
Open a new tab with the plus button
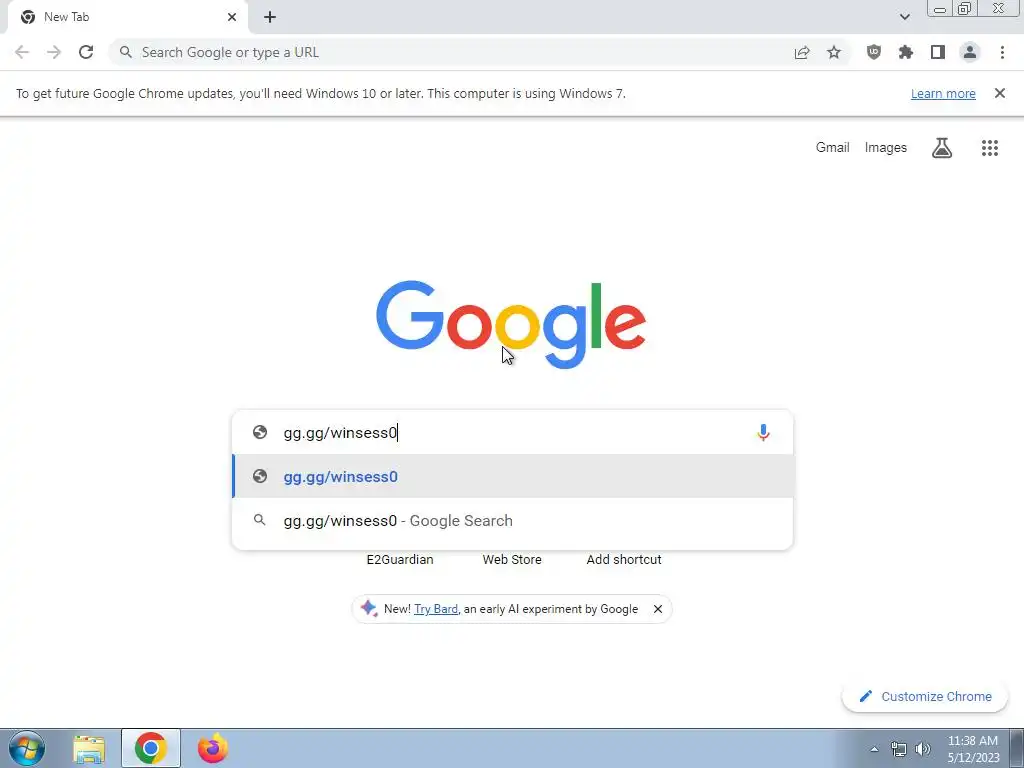270,17
